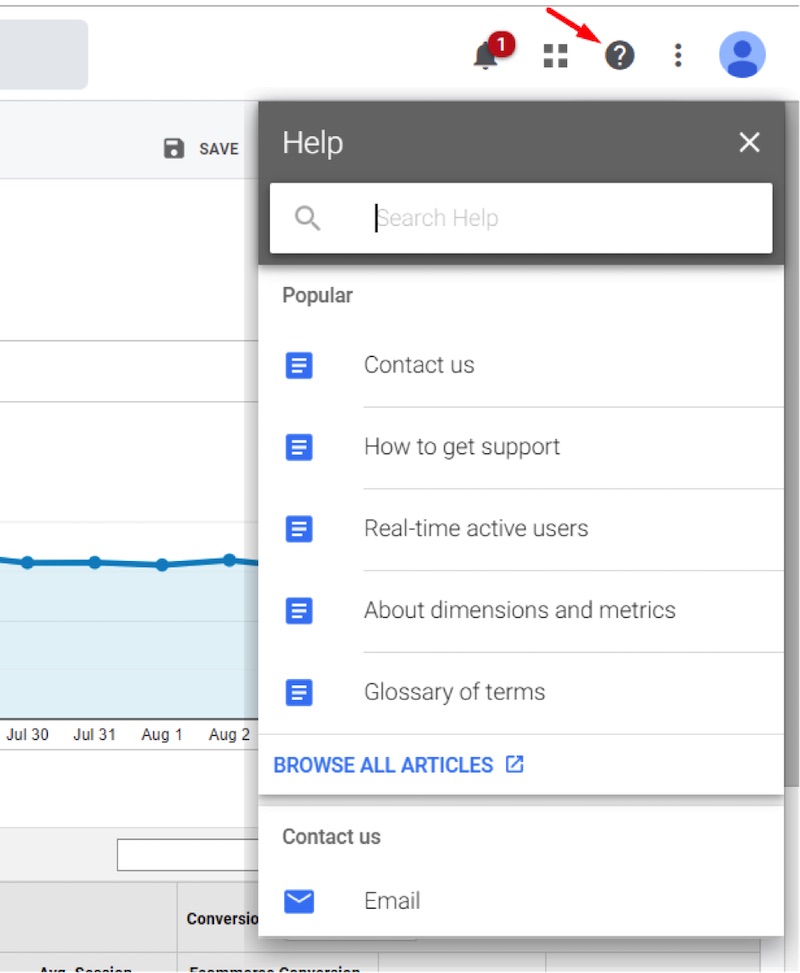Open the 'About dimensions and metrics' article
The width and height of the screenshot is (800, 973).
(520, 610)
